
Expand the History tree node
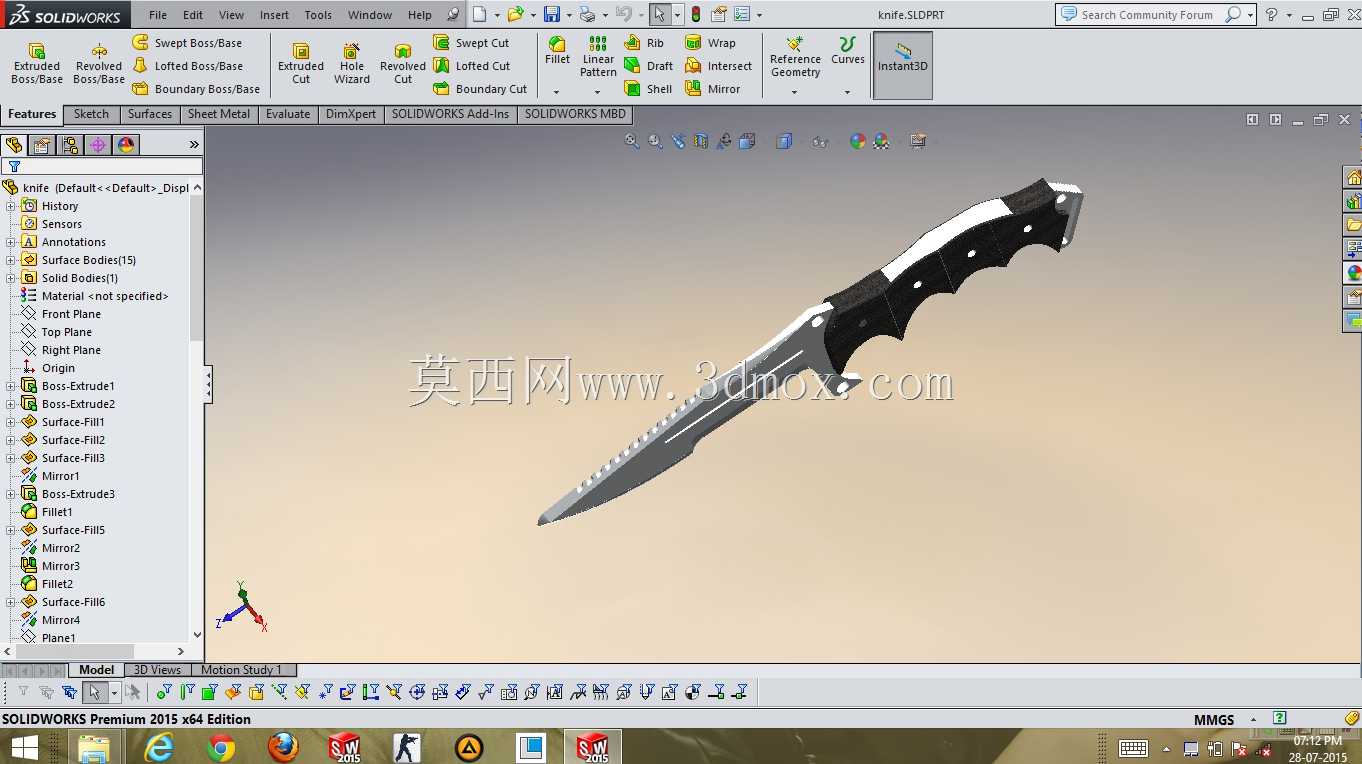click(x=11, y=206)
